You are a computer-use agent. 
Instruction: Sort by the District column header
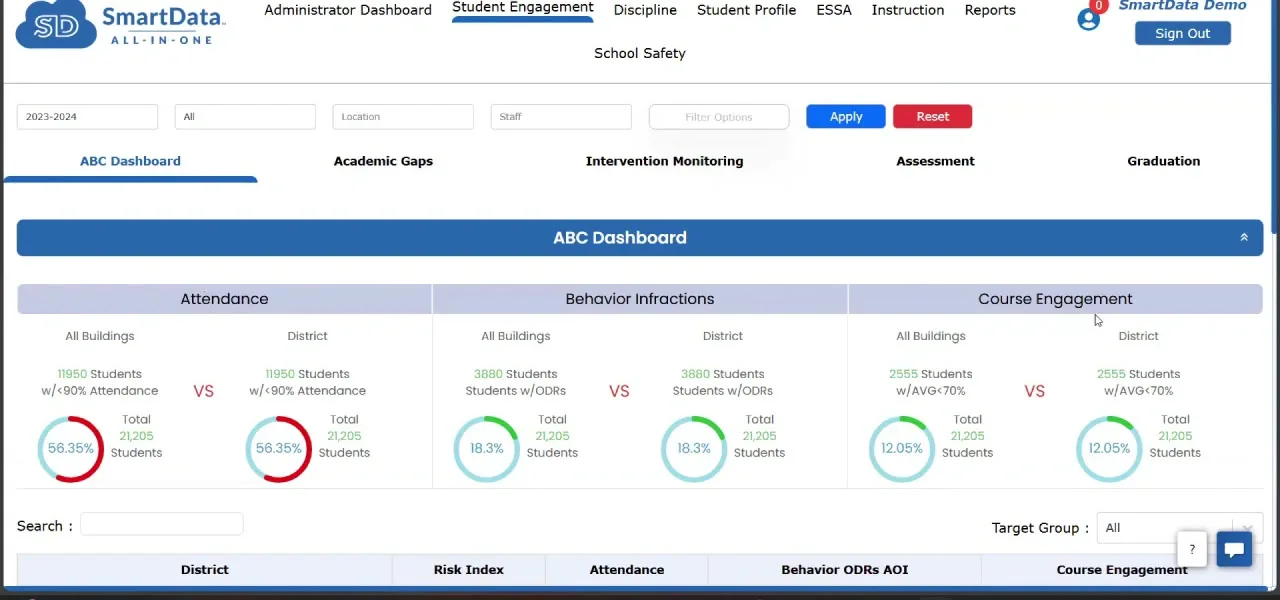click(x=205, y=570)
